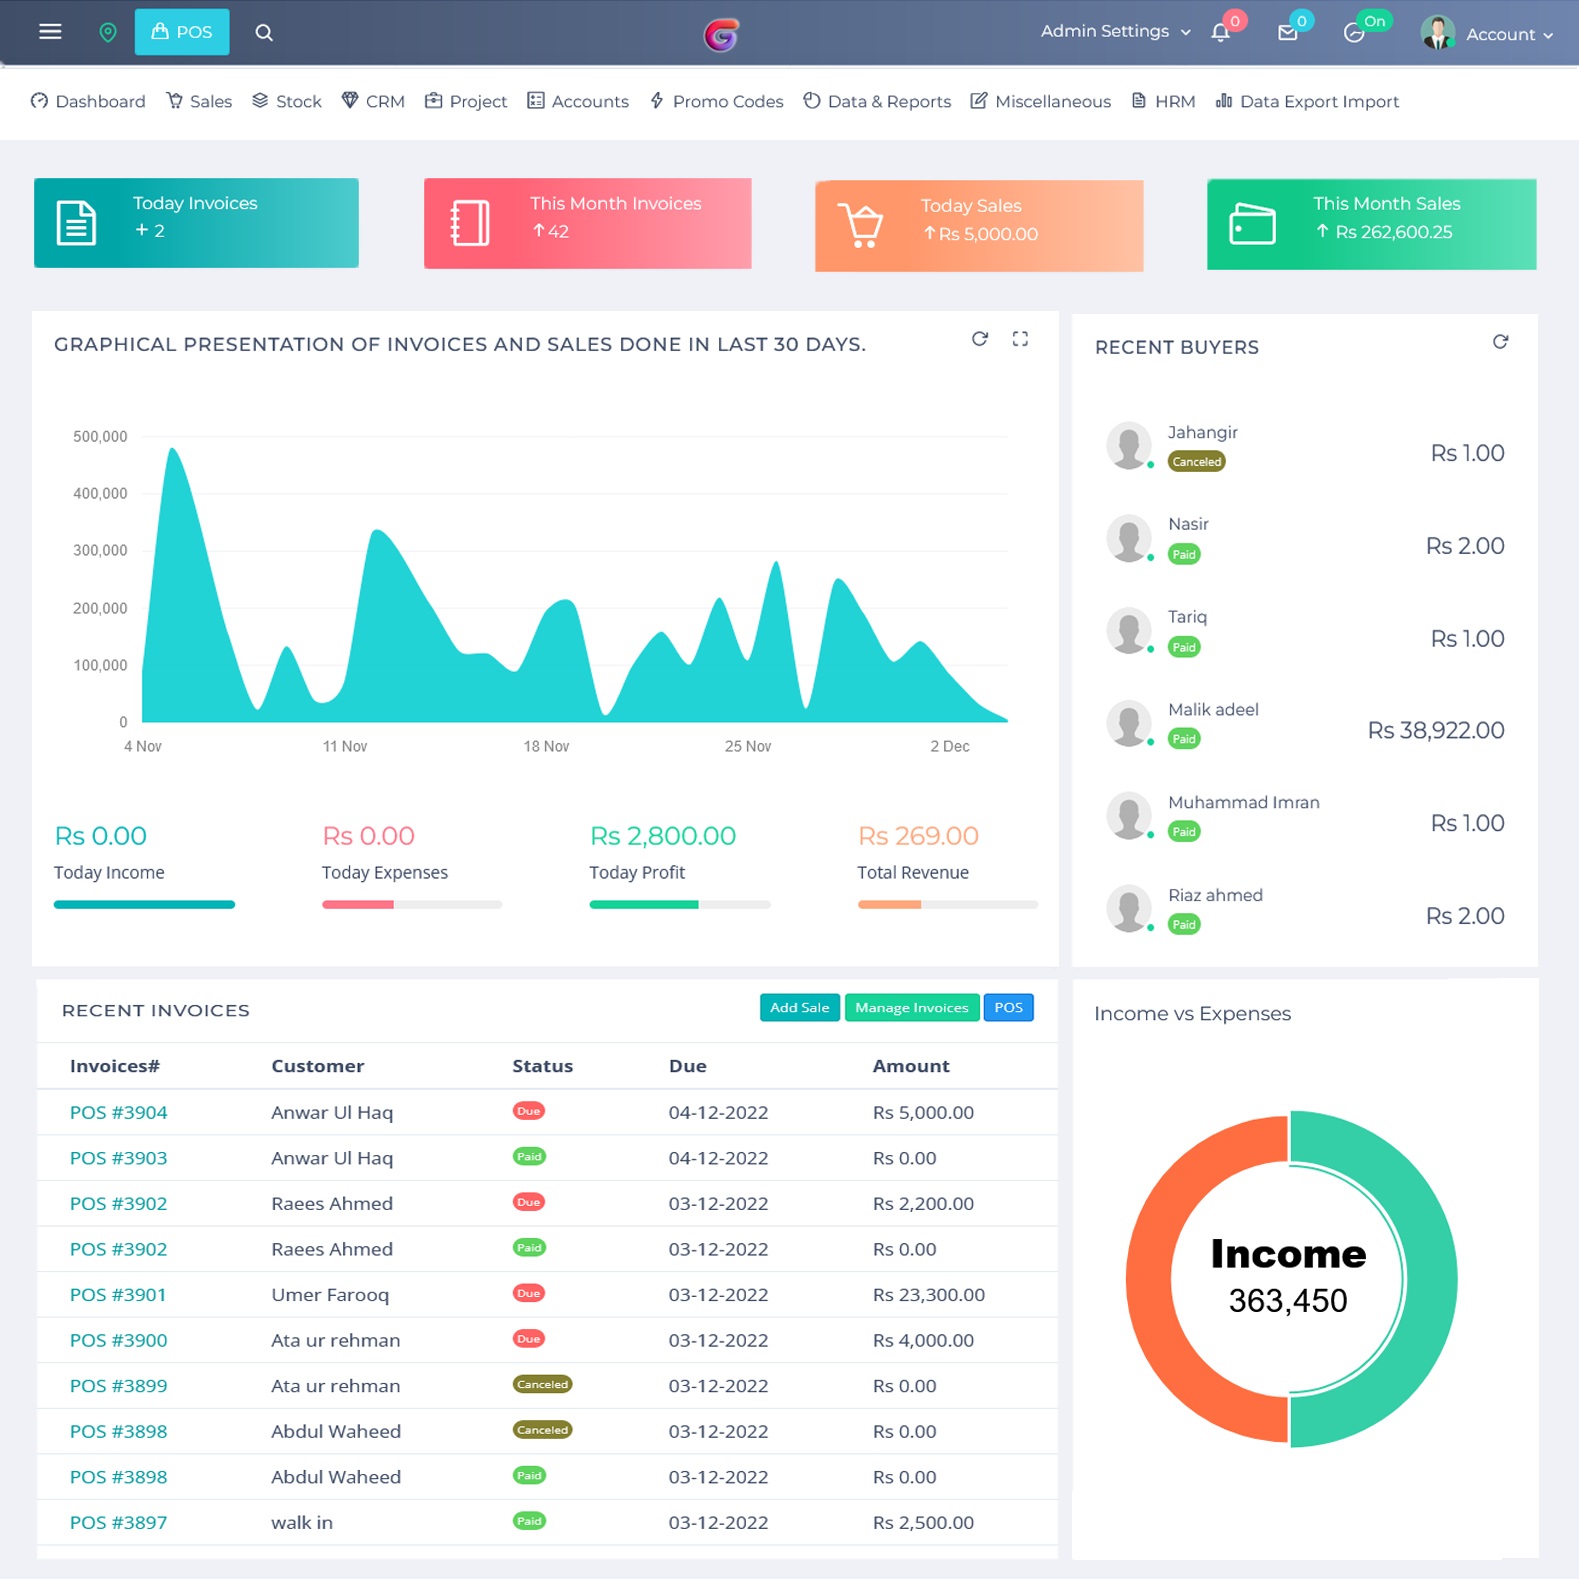Screen dimensions: 1579x1579
Task: Launch POS from the top bar
Action: point(182,32)
